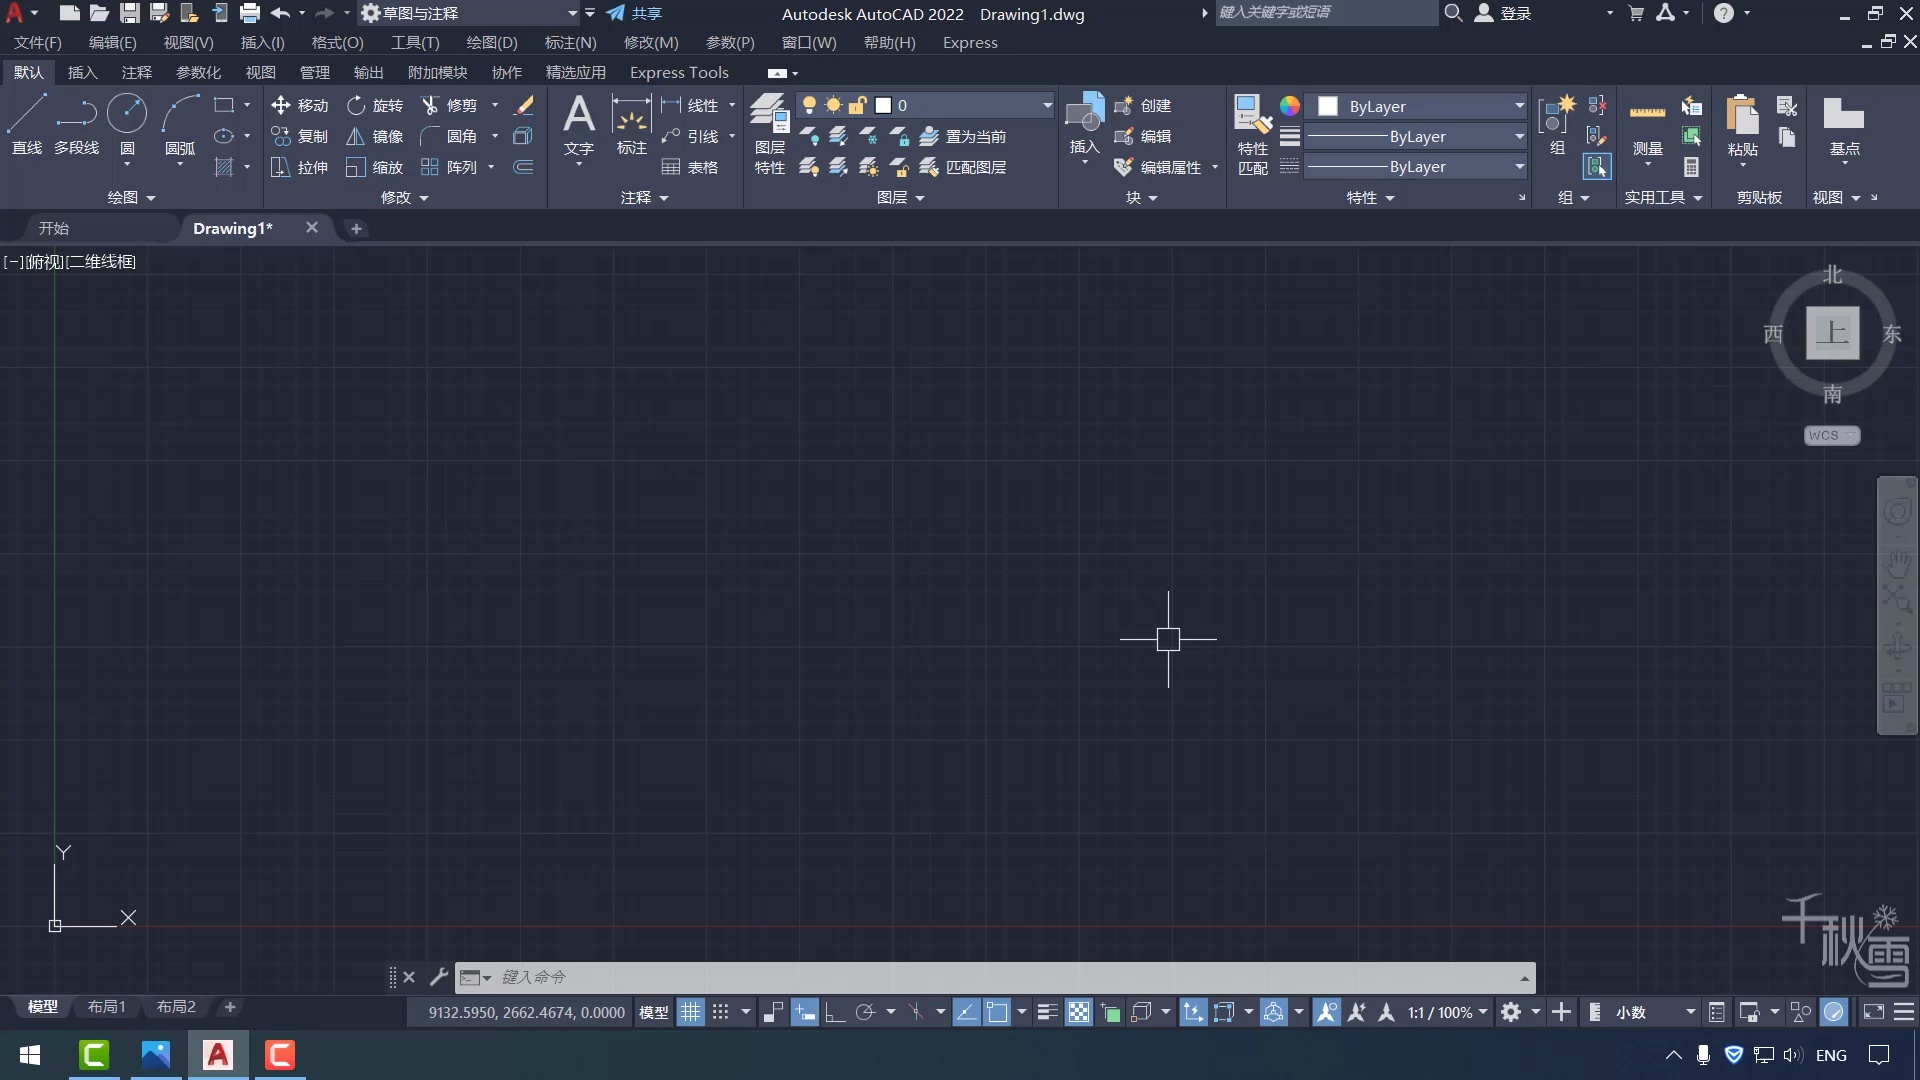Open the Text (文字) tool
Screen dimensions: 1920x1080
point(579,124)
